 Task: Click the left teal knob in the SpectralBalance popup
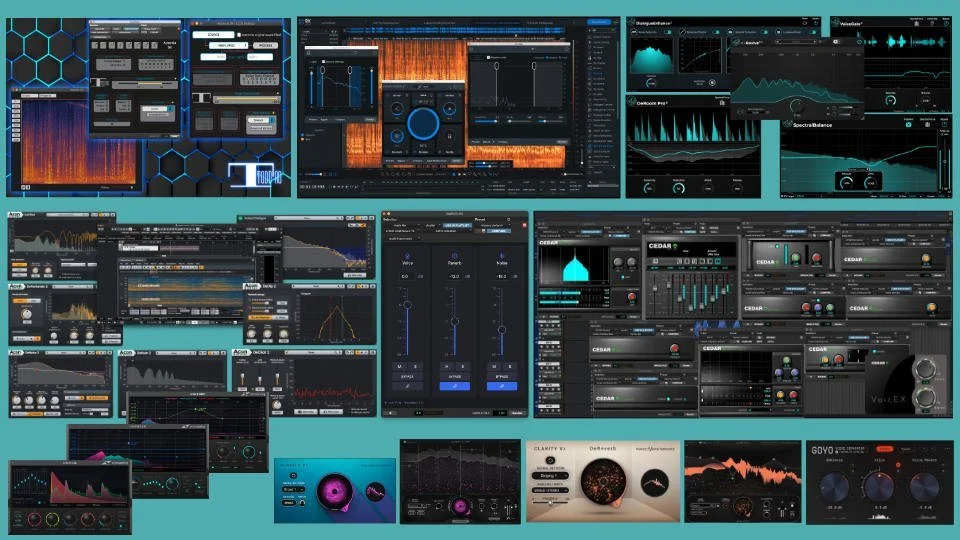coord(846,182)
